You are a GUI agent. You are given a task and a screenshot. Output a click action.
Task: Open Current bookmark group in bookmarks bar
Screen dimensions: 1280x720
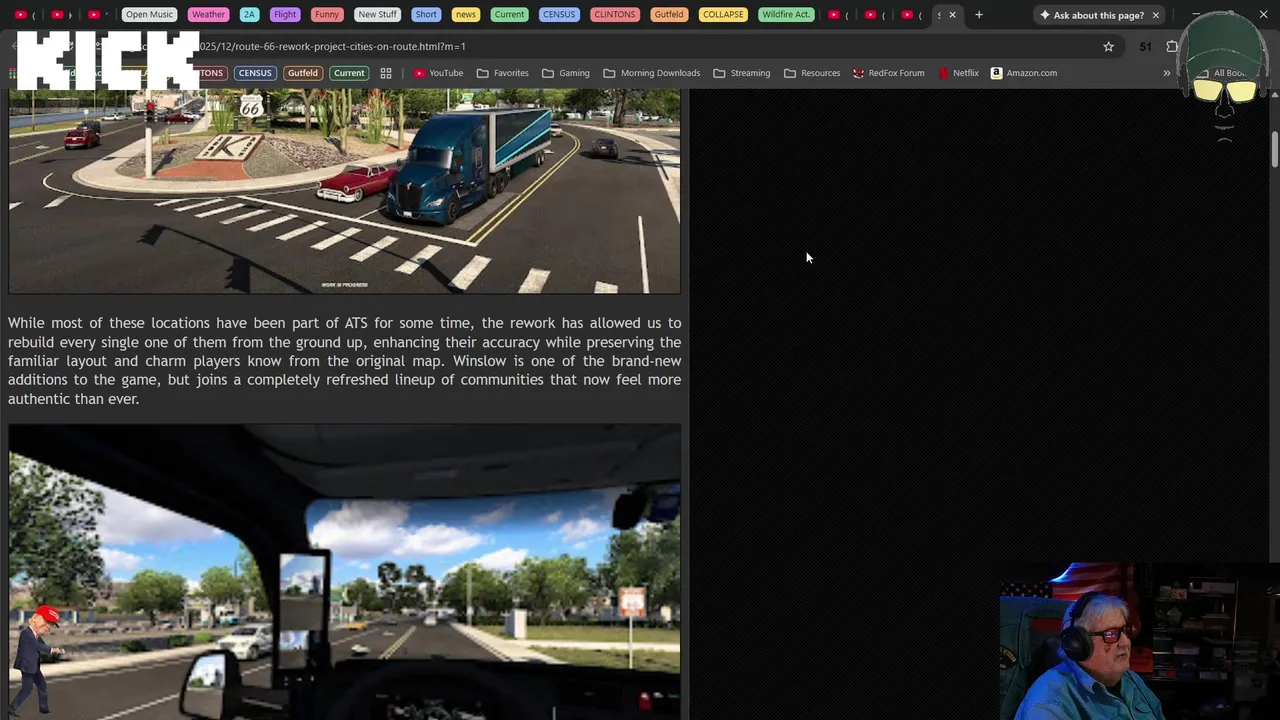349,73
